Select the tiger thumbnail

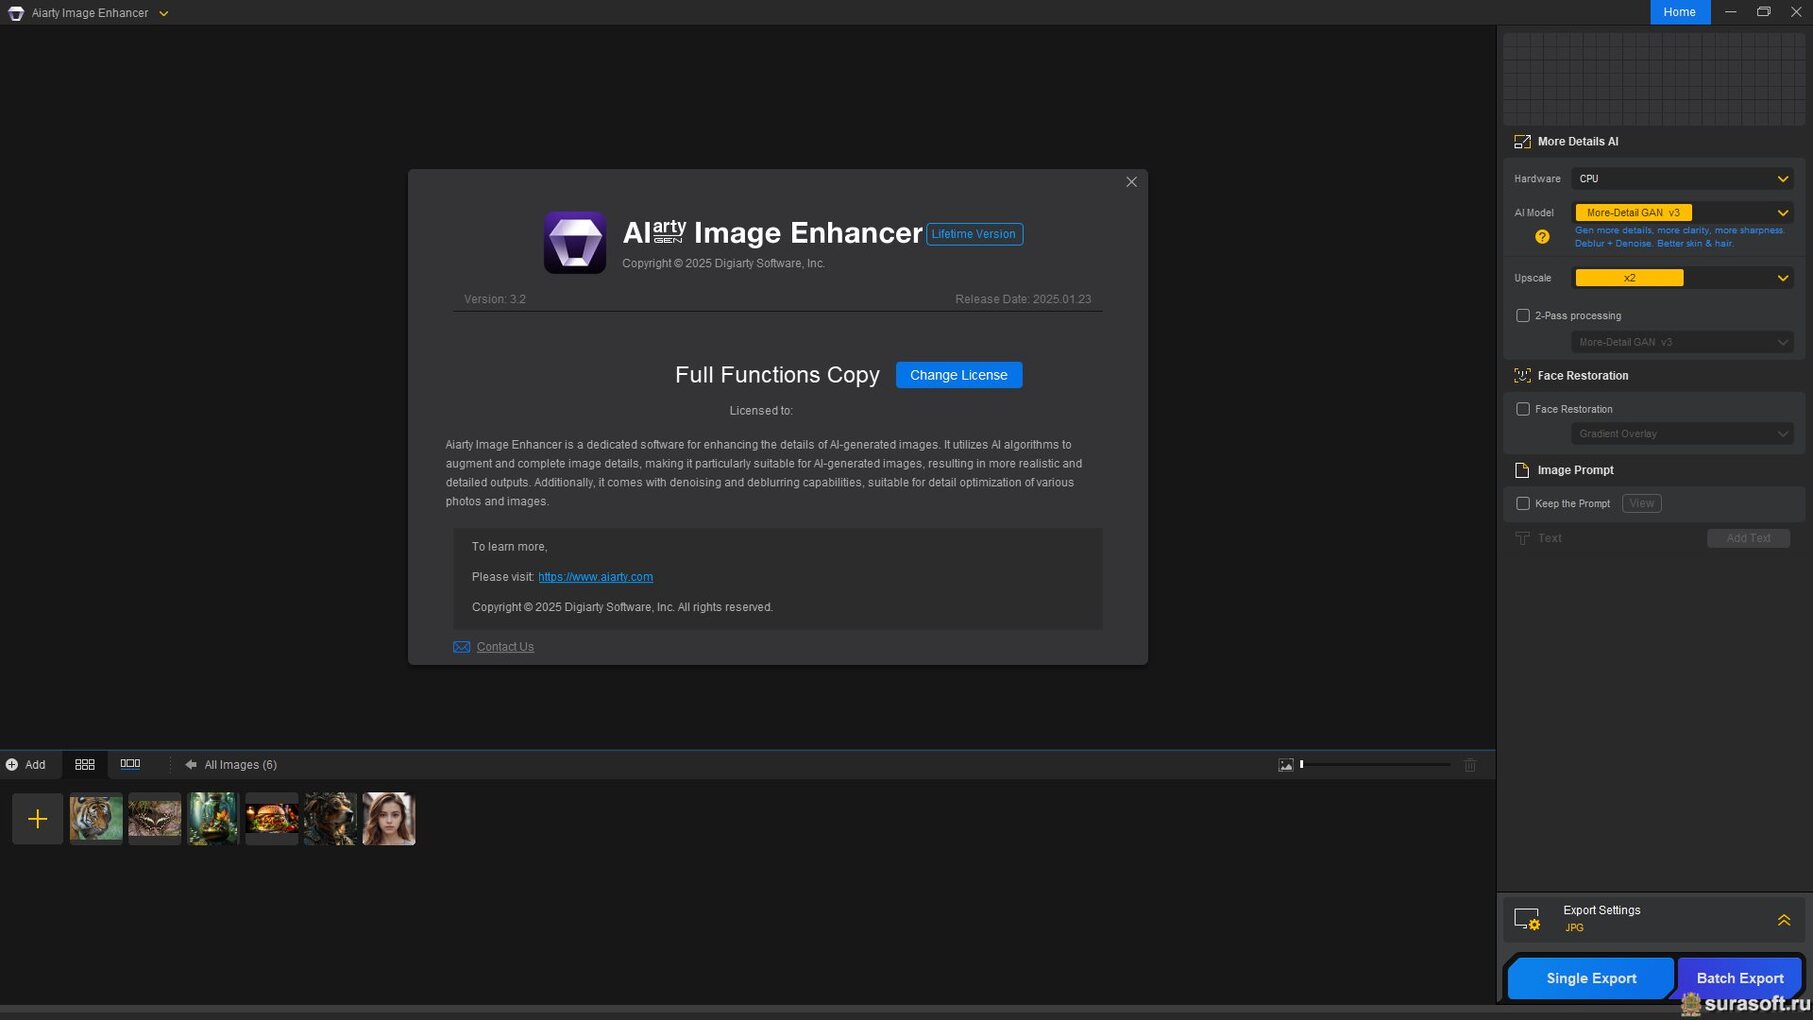coord(96,819)
